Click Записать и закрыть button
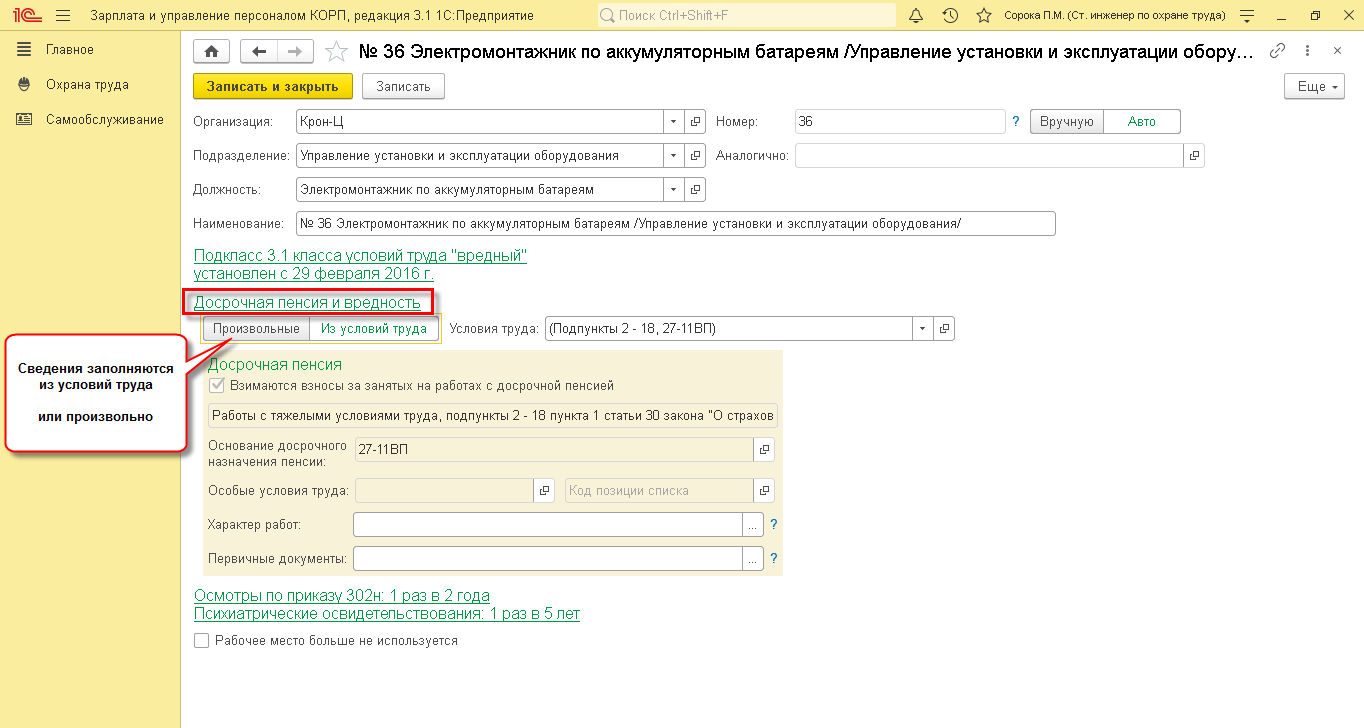The width and height of the screenshot is (1364, 728). (273, 87)
